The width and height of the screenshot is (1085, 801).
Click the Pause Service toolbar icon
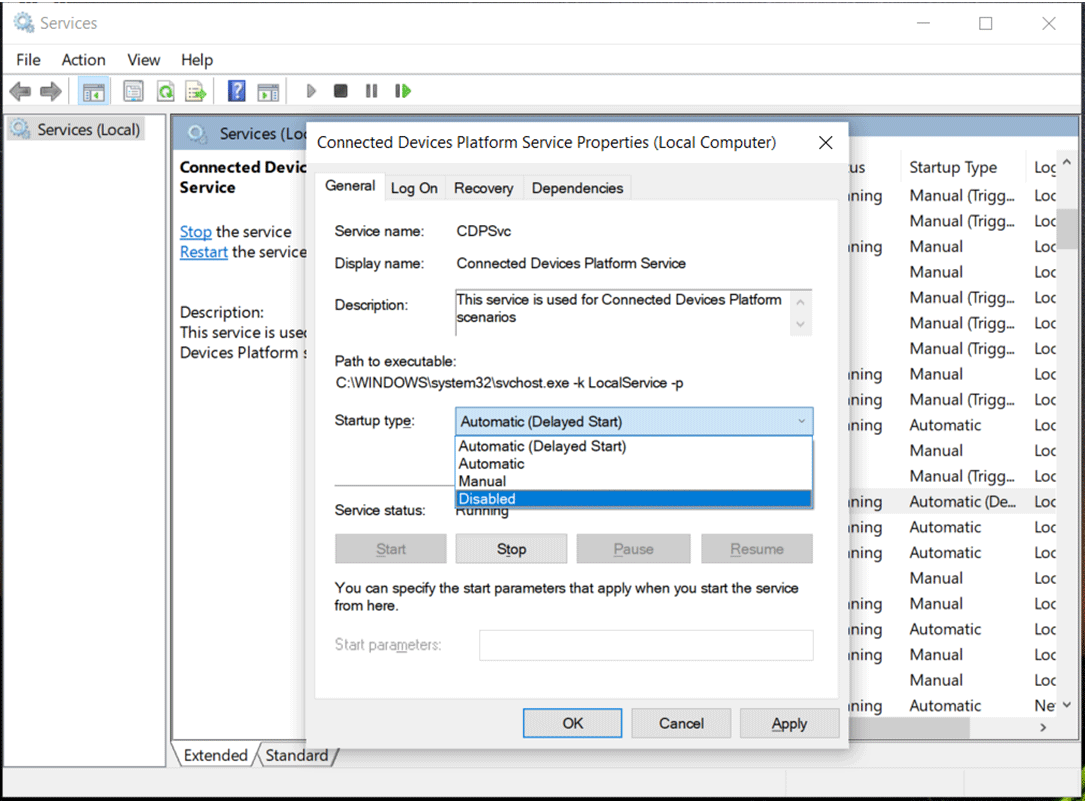click(x=372, y=91)
